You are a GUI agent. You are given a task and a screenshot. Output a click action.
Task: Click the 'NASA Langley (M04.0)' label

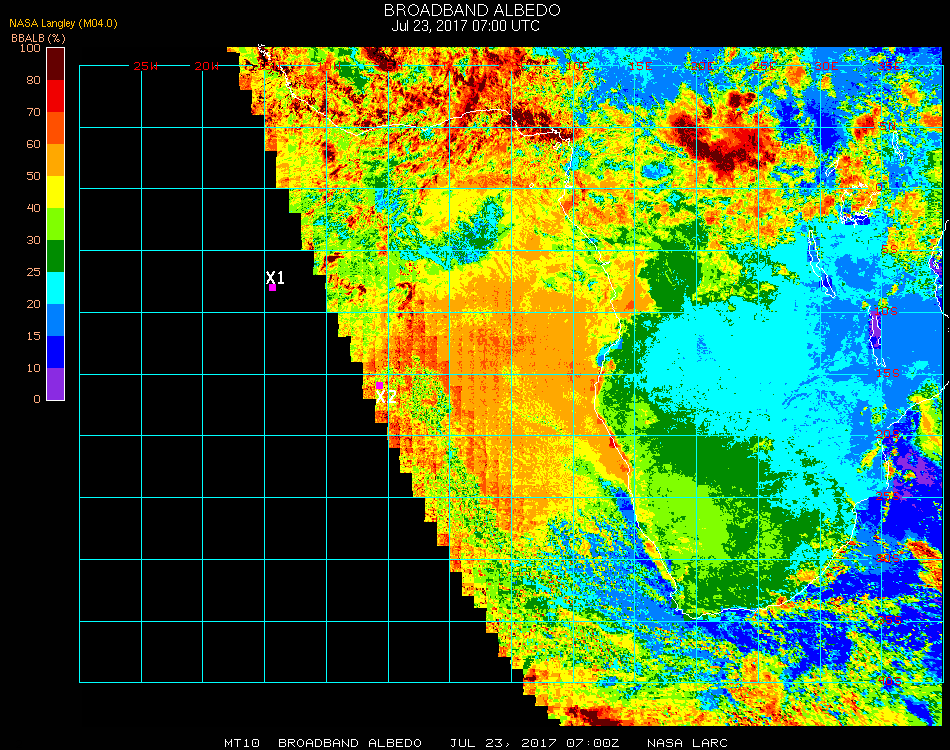pos(63,24)
